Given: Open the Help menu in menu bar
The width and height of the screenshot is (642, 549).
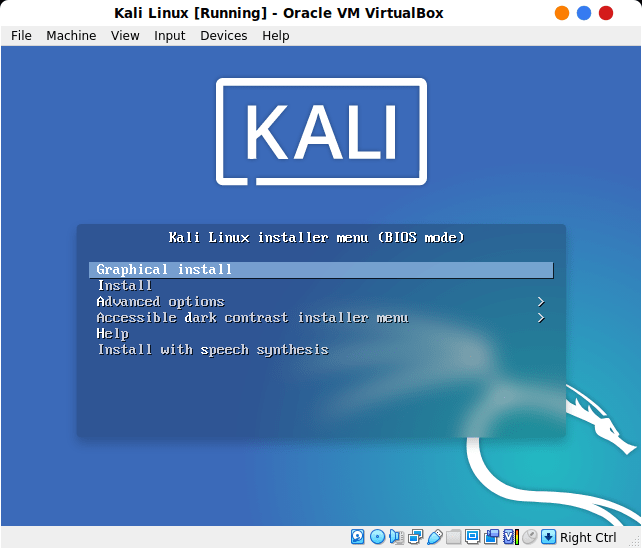Looking at the screenshot, I should coord(276,36).
